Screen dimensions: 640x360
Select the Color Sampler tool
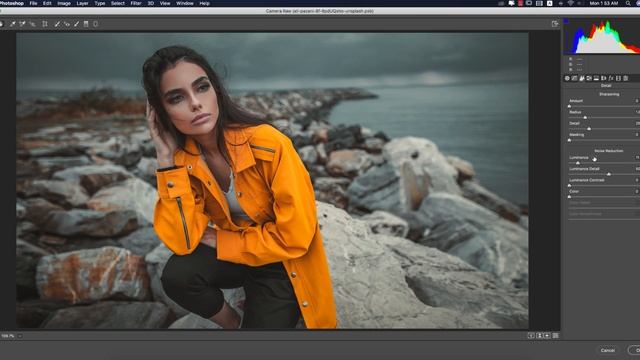[x=22, y=24]
